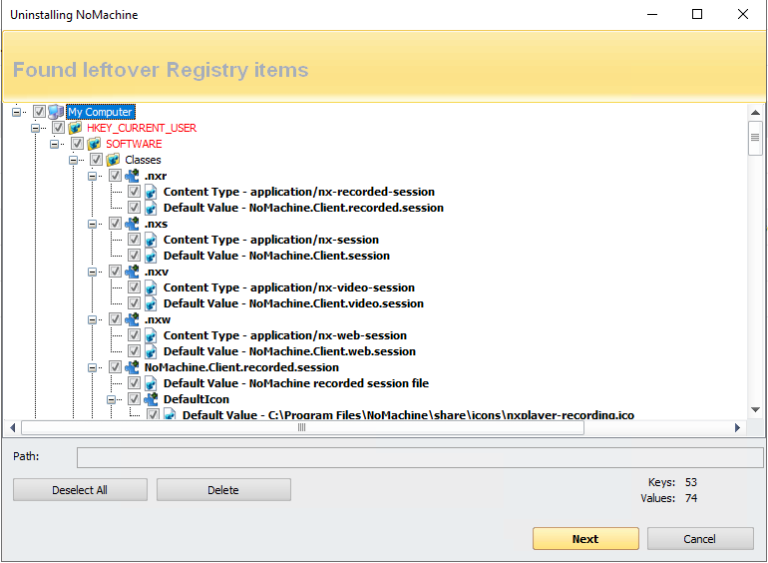Click the .nxr registry key icon
This screenshot has width=768, height=563.
(132, 176)
